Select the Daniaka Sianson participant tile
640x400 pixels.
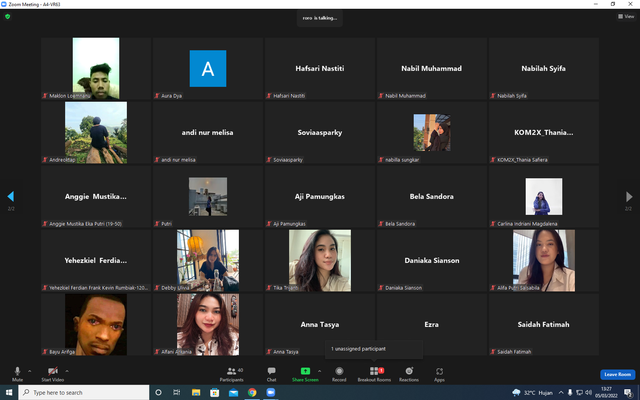pos(431,260)
